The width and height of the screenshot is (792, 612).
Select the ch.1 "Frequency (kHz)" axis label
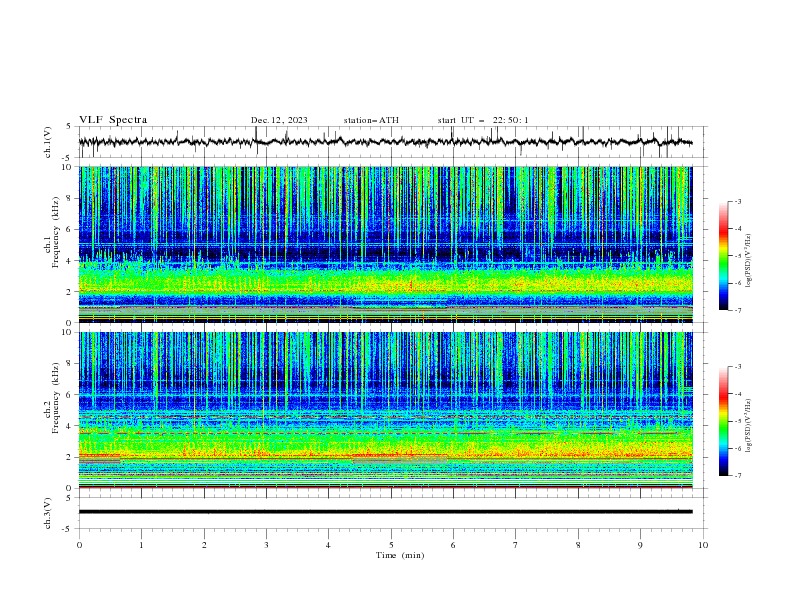click(56, 232)
